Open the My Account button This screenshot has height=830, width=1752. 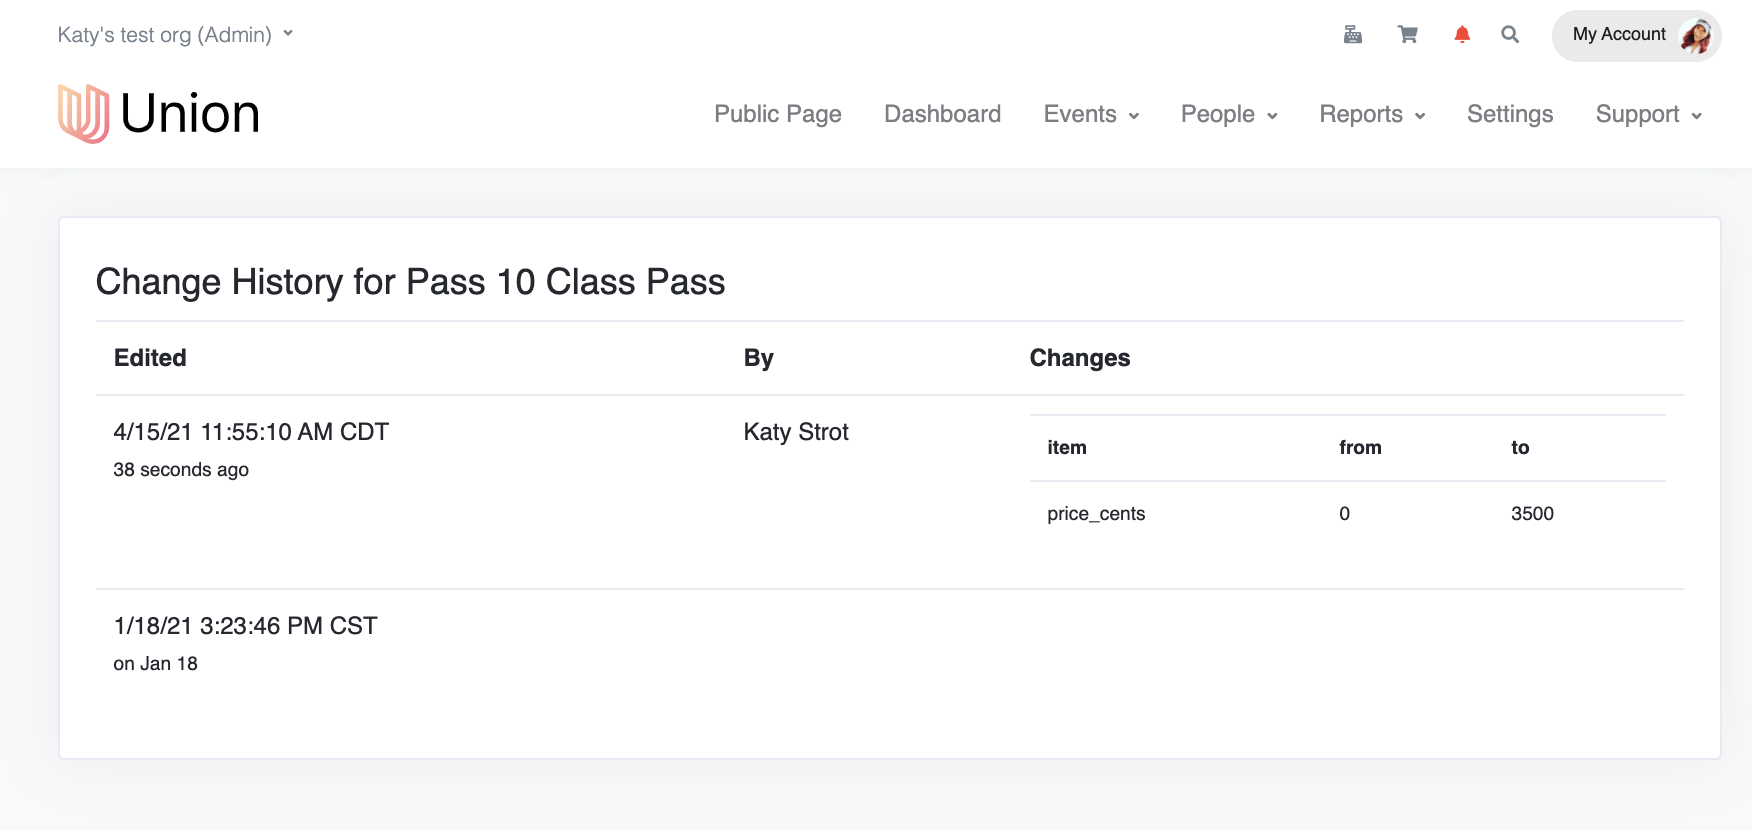(x=1636, y=36)
